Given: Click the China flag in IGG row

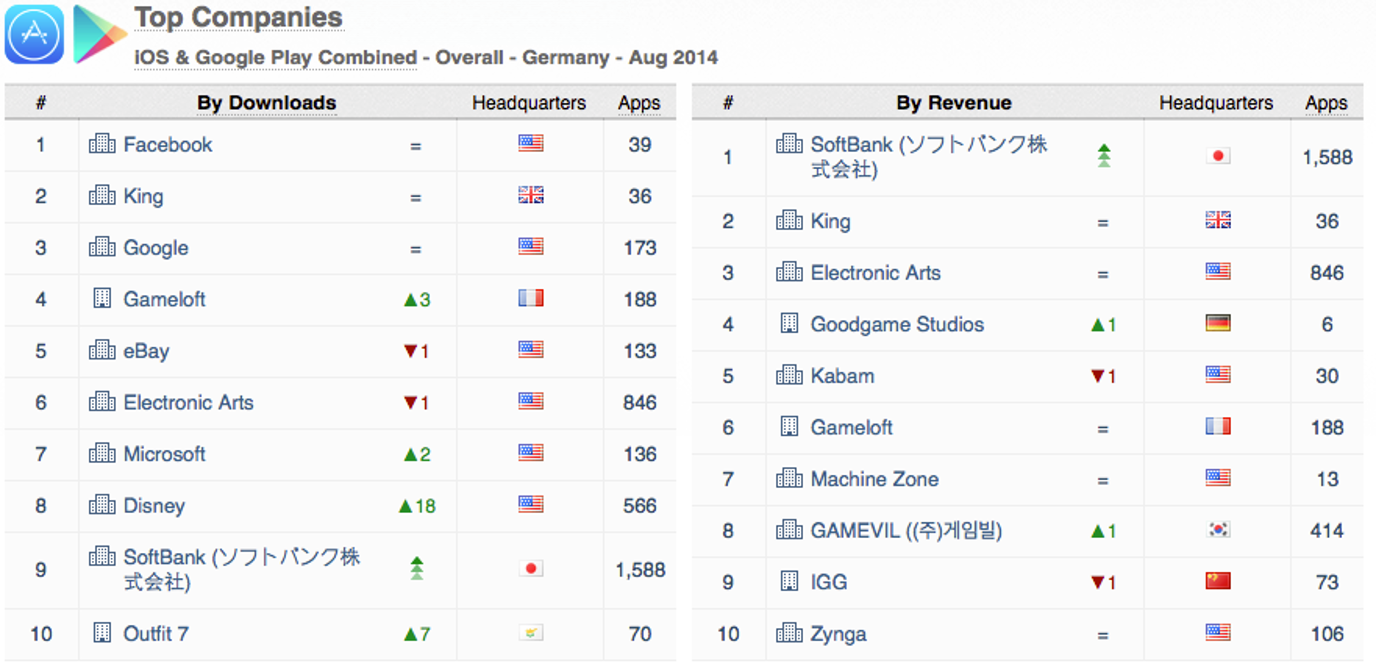Looking at the screenshot, I should 1218,581.
